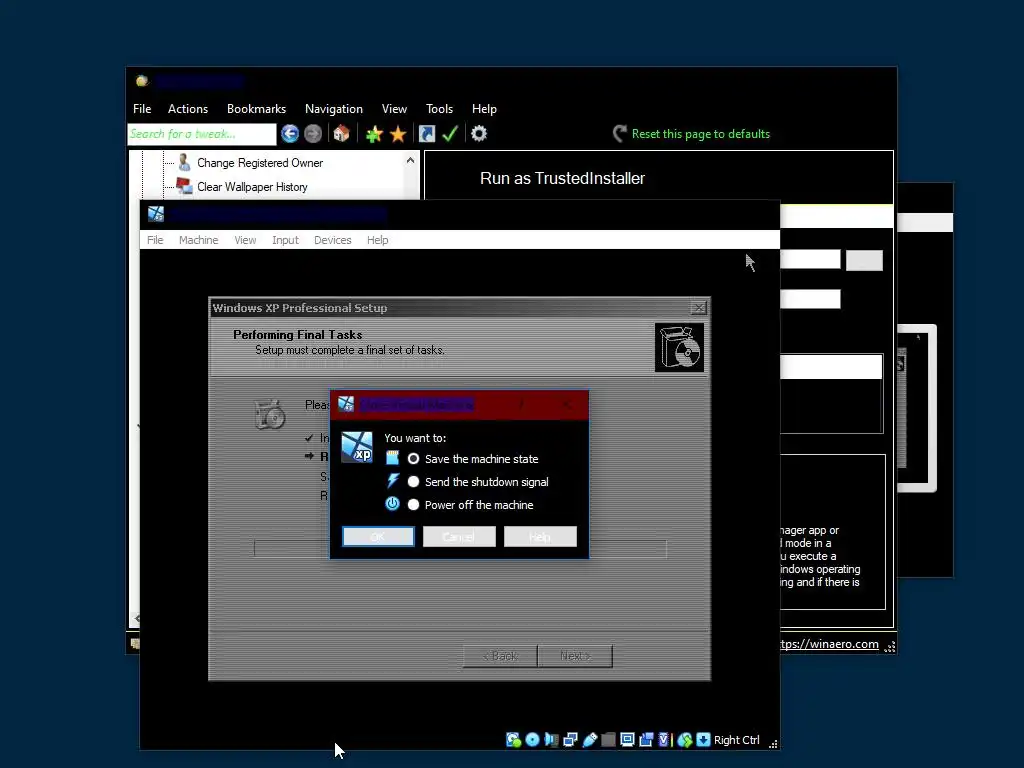
Task: Open the VirtualBox Devices menu
Action: 332,240
